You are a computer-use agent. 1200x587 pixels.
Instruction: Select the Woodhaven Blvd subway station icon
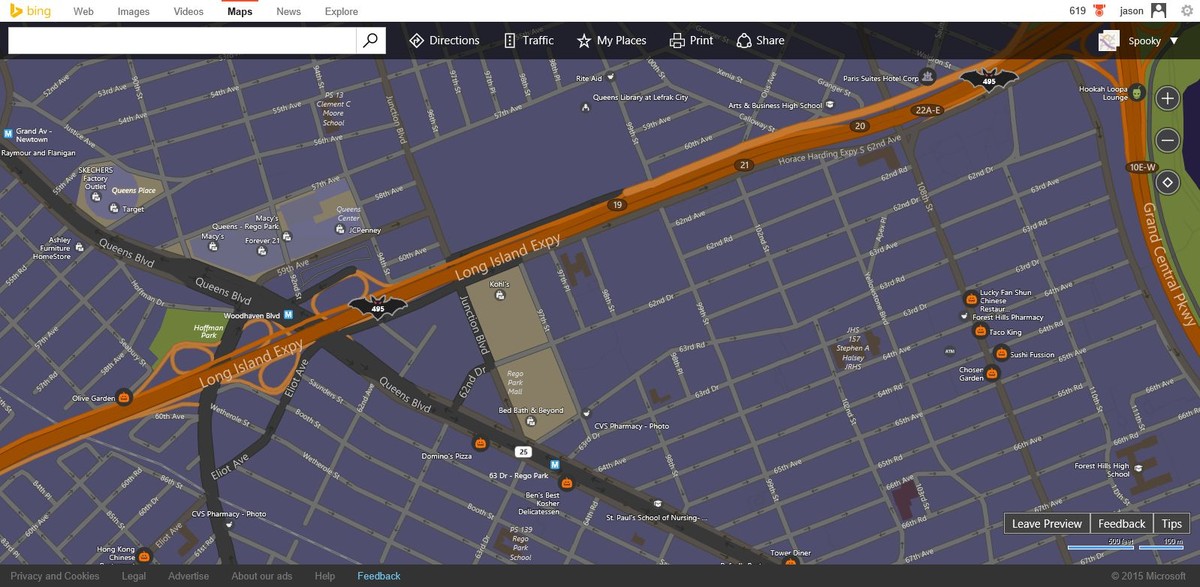289,314
